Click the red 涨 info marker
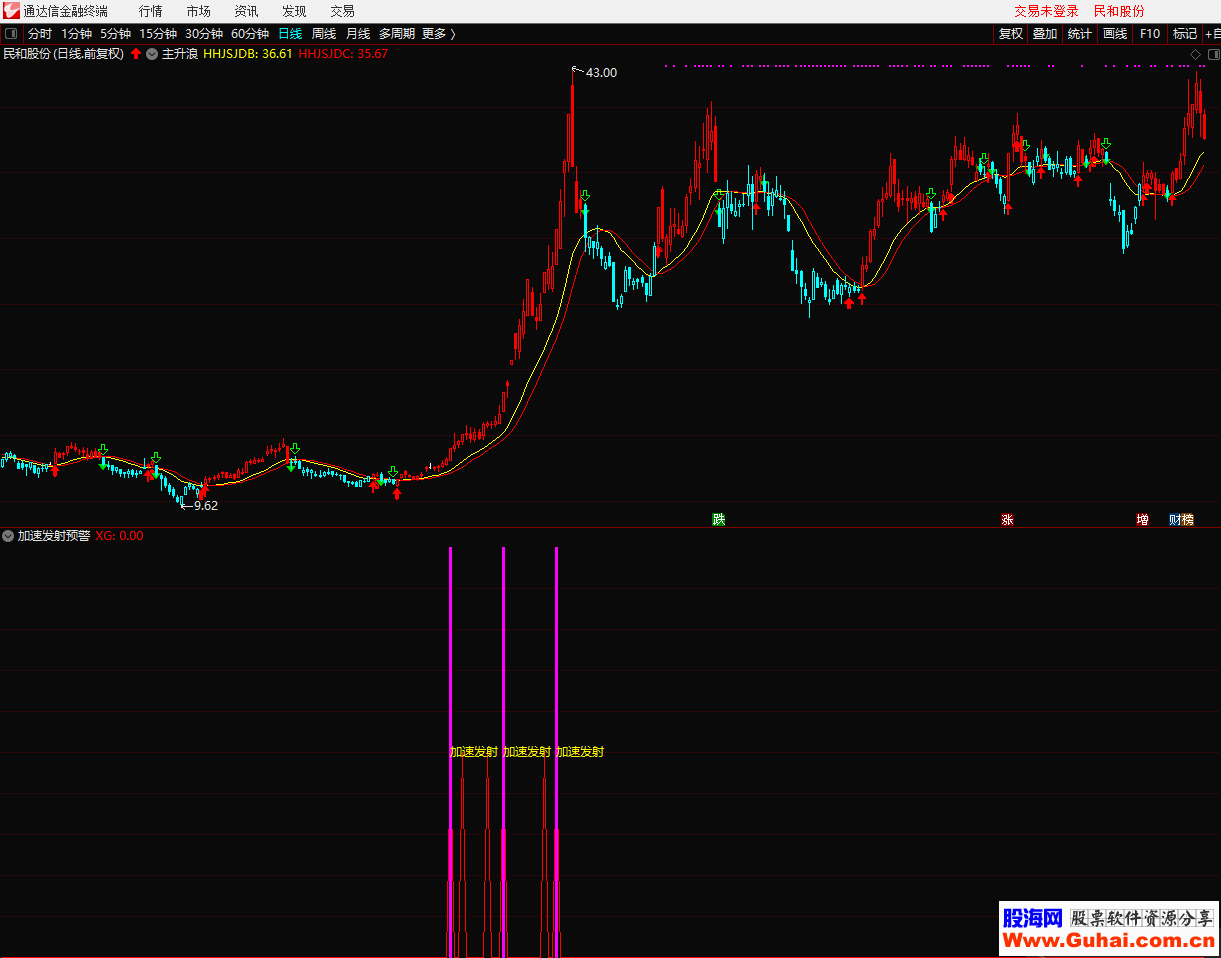Screen dimensions: 1221x958 (x=1007, y=520)
